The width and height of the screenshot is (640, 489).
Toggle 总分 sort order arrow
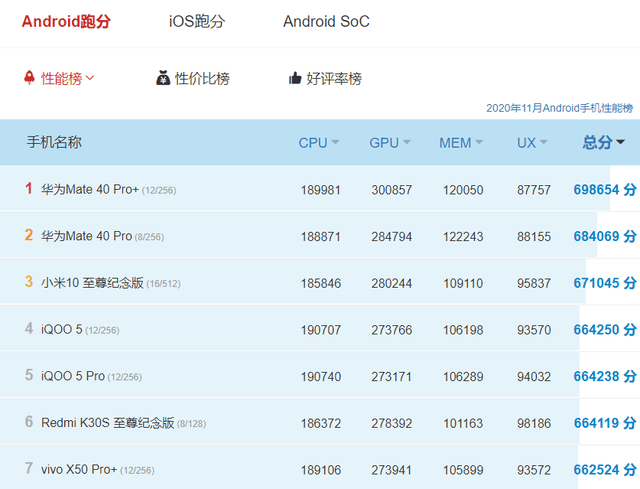coord(620,143)
